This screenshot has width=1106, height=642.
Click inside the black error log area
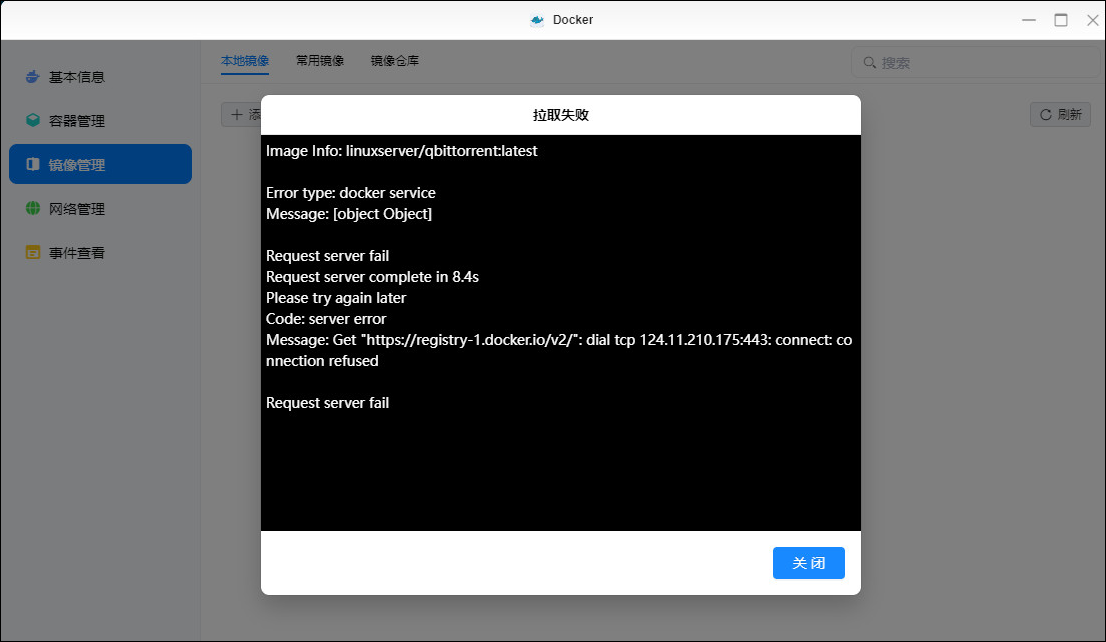(x=560, y=470)
